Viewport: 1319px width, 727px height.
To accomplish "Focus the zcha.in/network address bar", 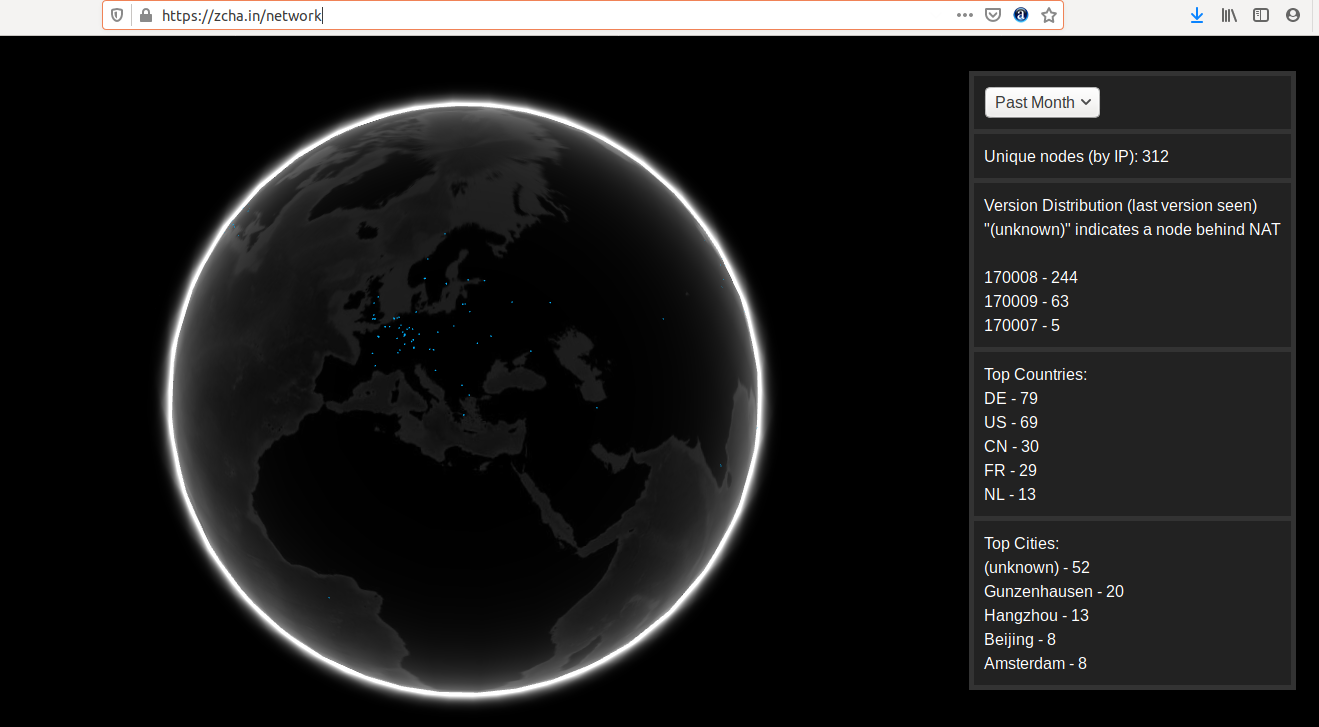I will pos(500,15).
